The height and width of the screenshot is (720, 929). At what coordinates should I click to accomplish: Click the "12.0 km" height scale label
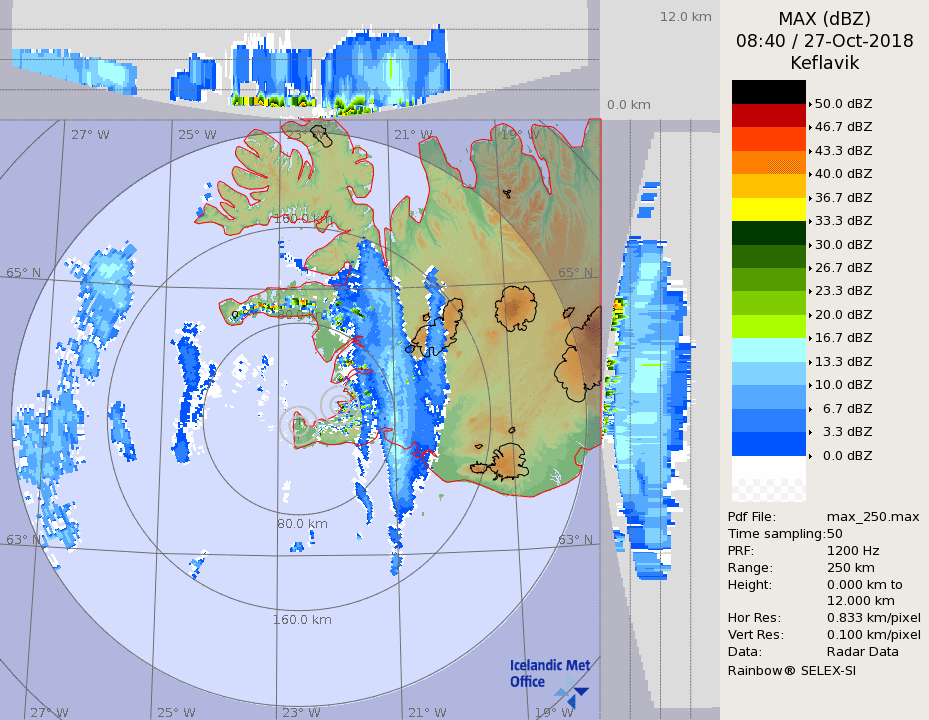(x=685, y=17)
